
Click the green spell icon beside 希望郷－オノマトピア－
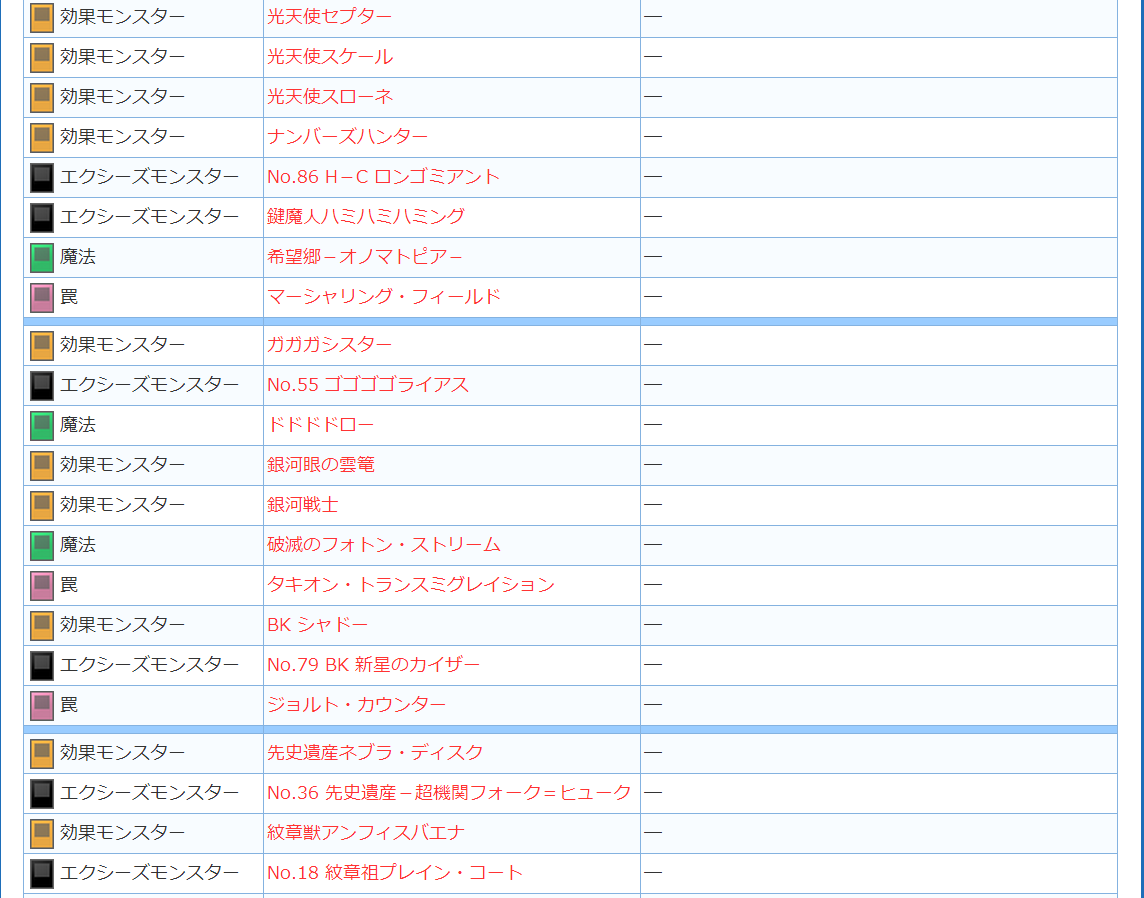point(42,258)
